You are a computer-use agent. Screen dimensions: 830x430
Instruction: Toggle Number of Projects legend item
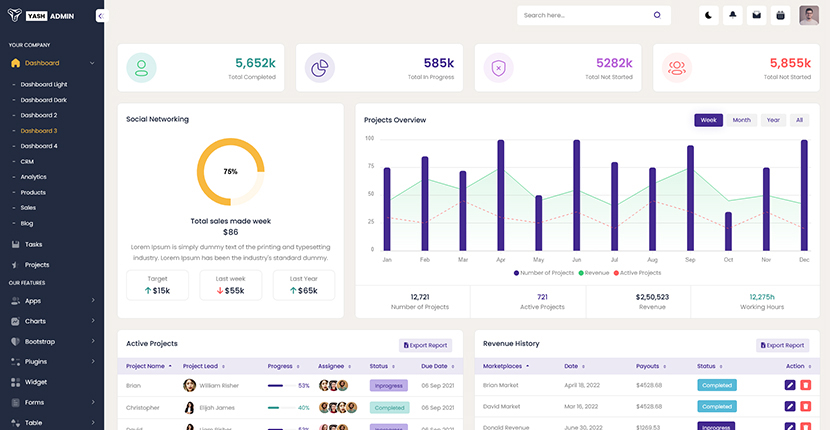tap(544, 273)
